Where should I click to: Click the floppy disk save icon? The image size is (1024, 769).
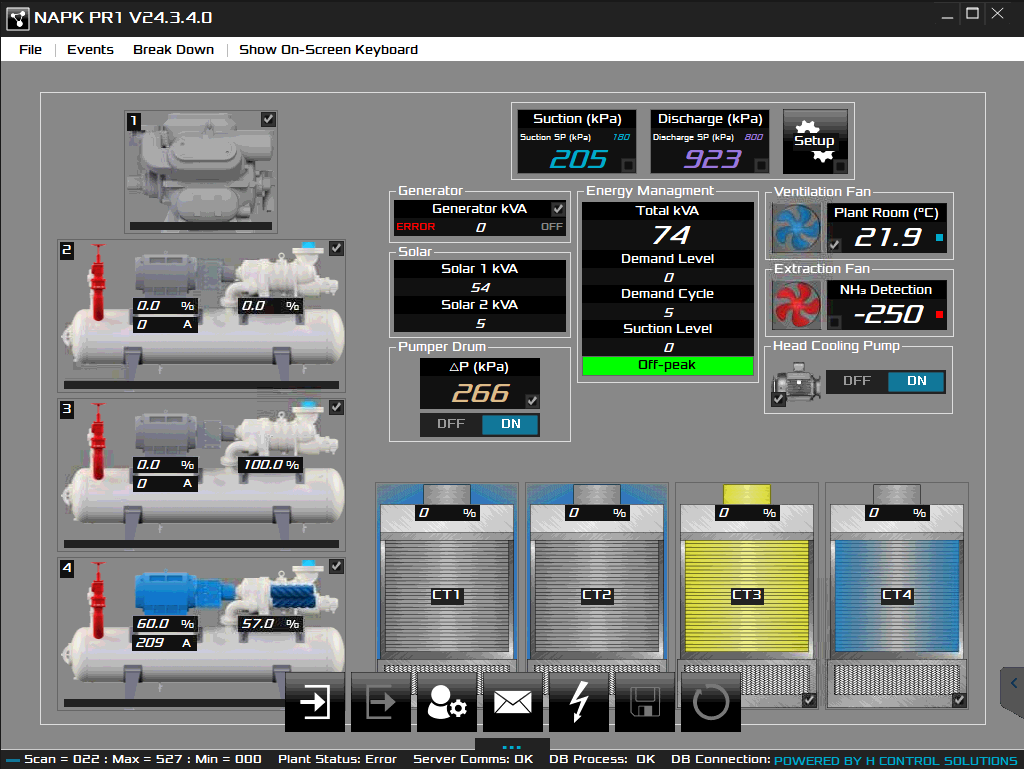[x=645, y=702]
